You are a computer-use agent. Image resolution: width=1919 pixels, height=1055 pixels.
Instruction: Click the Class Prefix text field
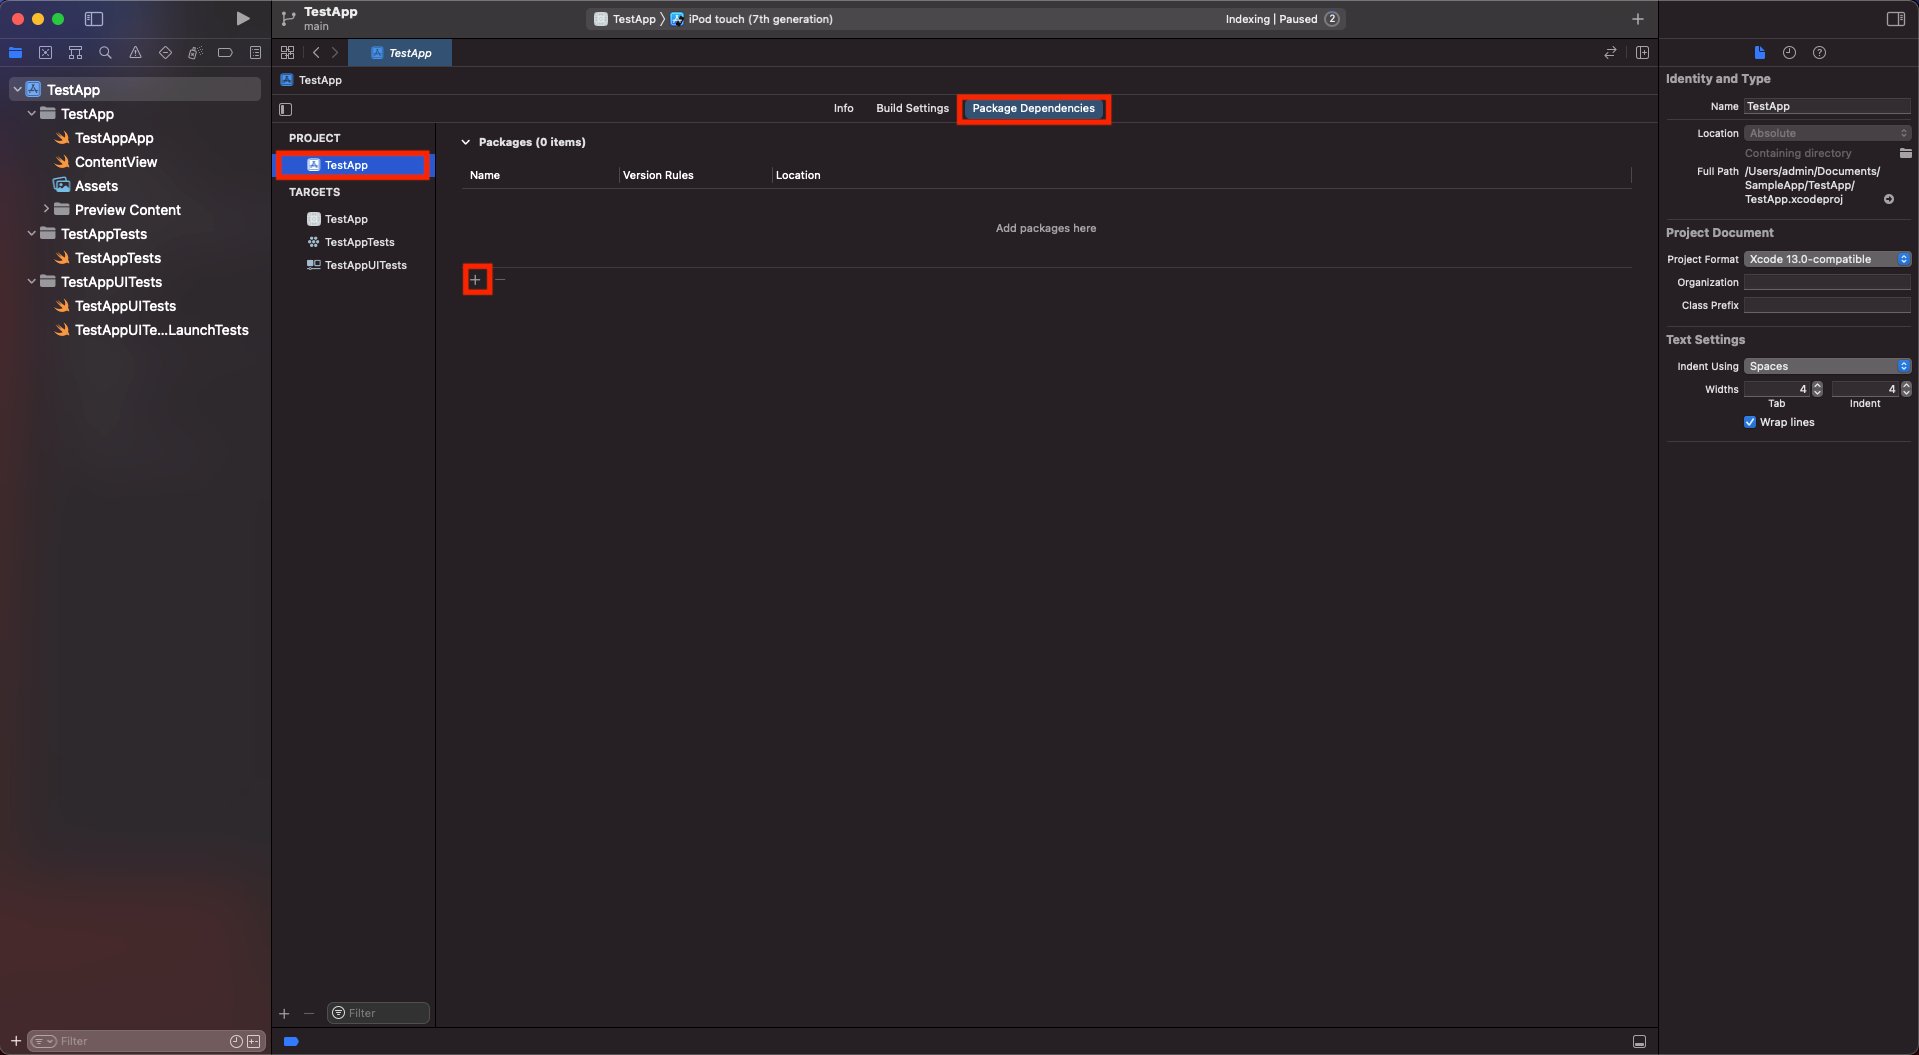(x=1827, y=305)
